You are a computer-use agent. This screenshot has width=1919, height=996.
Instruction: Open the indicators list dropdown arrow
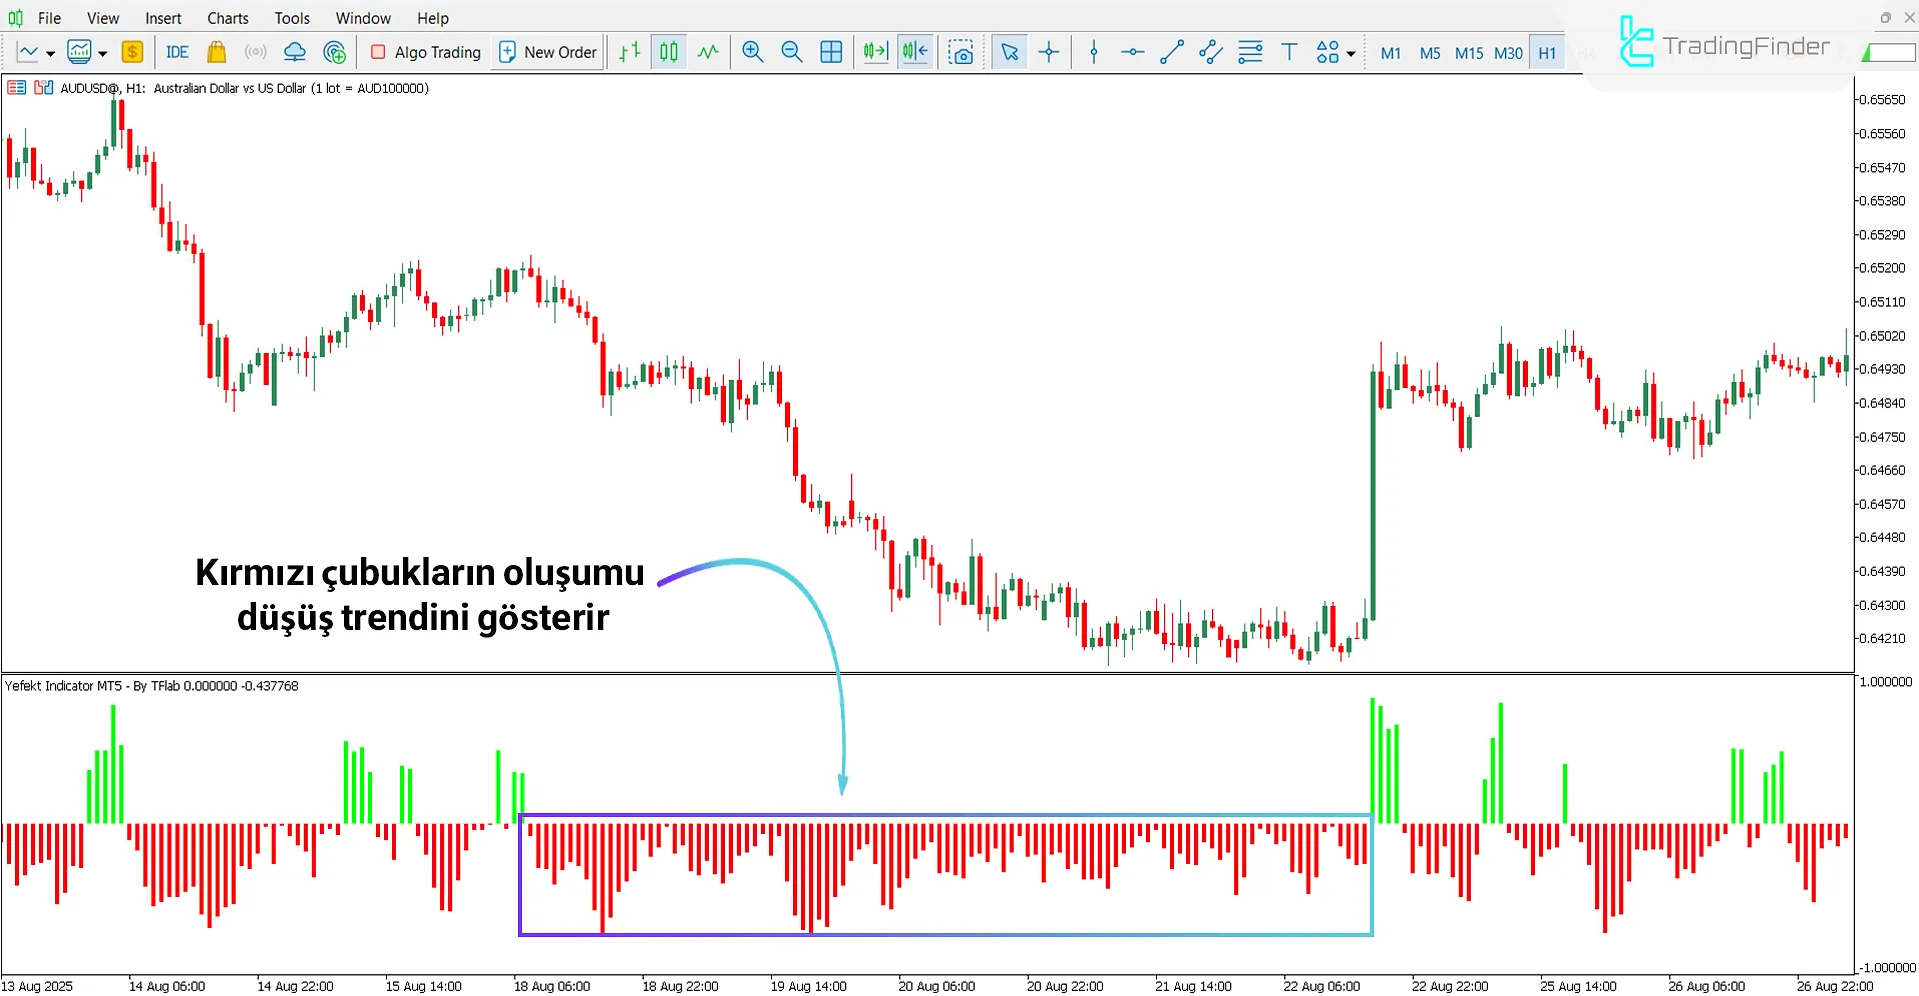tap(102, 53)
